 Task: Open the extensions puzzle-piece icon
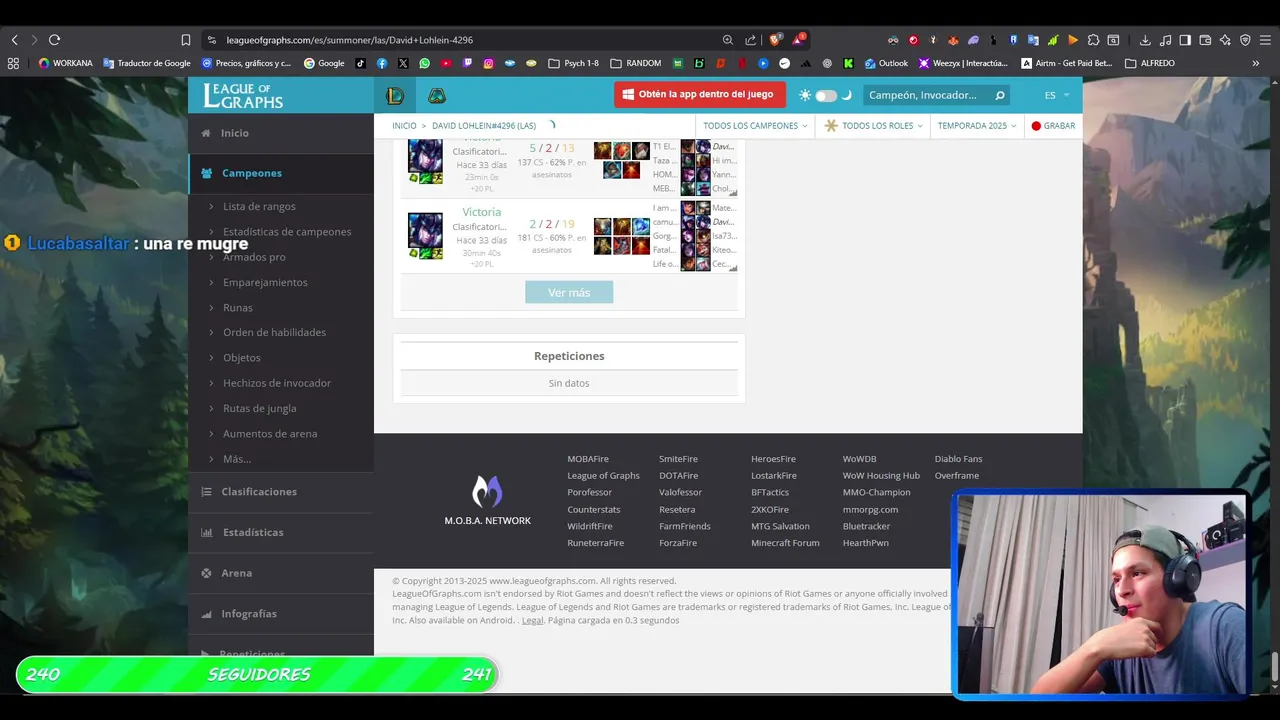pyautogui.click(x=1093, y=40)
